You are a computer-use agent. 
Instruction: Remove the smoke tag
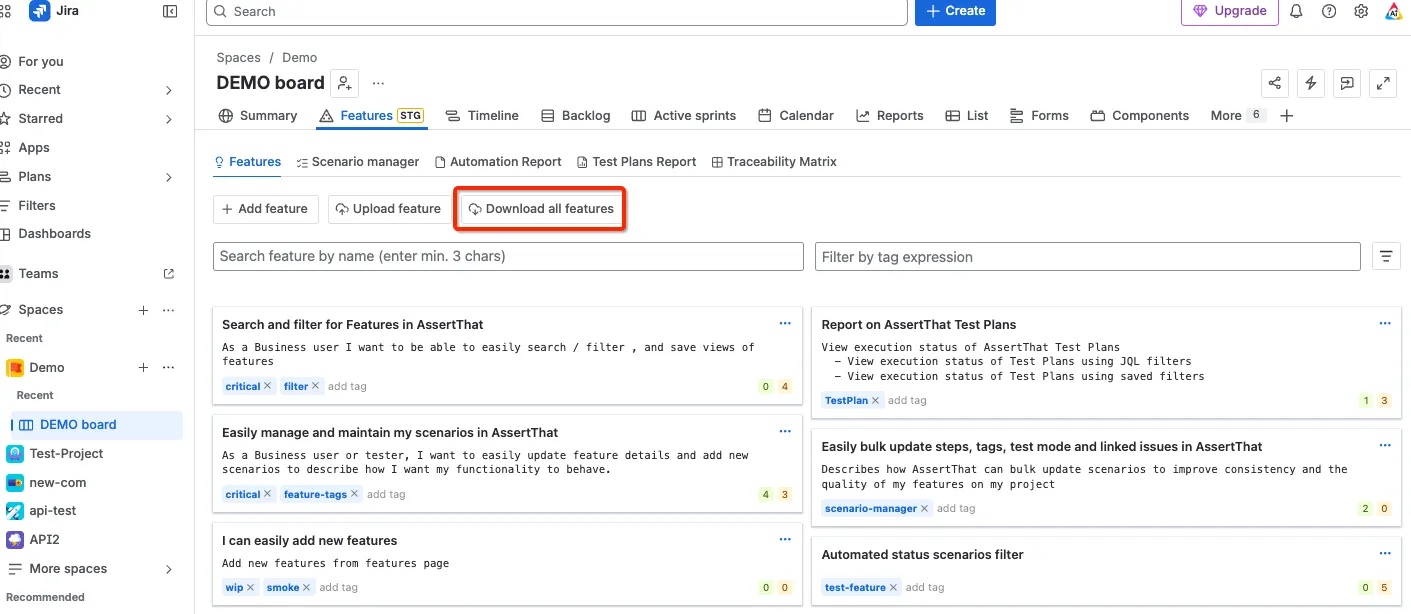point(307,587)
